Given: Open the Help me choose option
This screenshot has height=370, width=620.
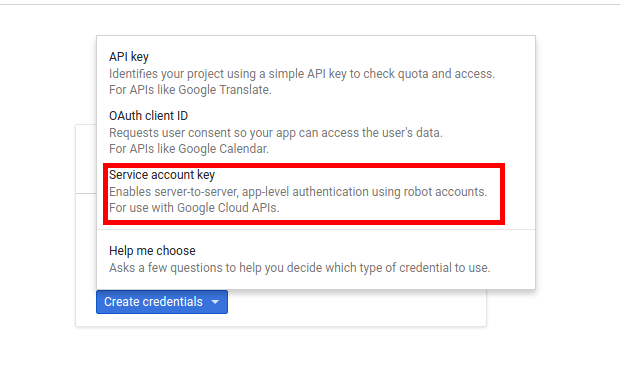Looking at the screenshot, I should tap(316, 259).
